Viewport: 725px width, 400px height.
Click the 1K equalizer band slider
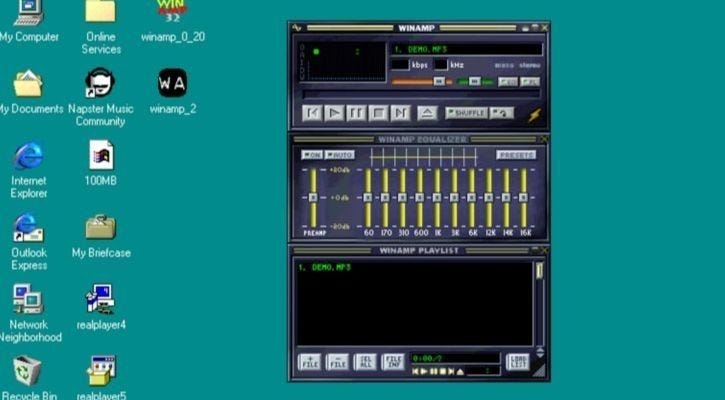tap(437, 197)
